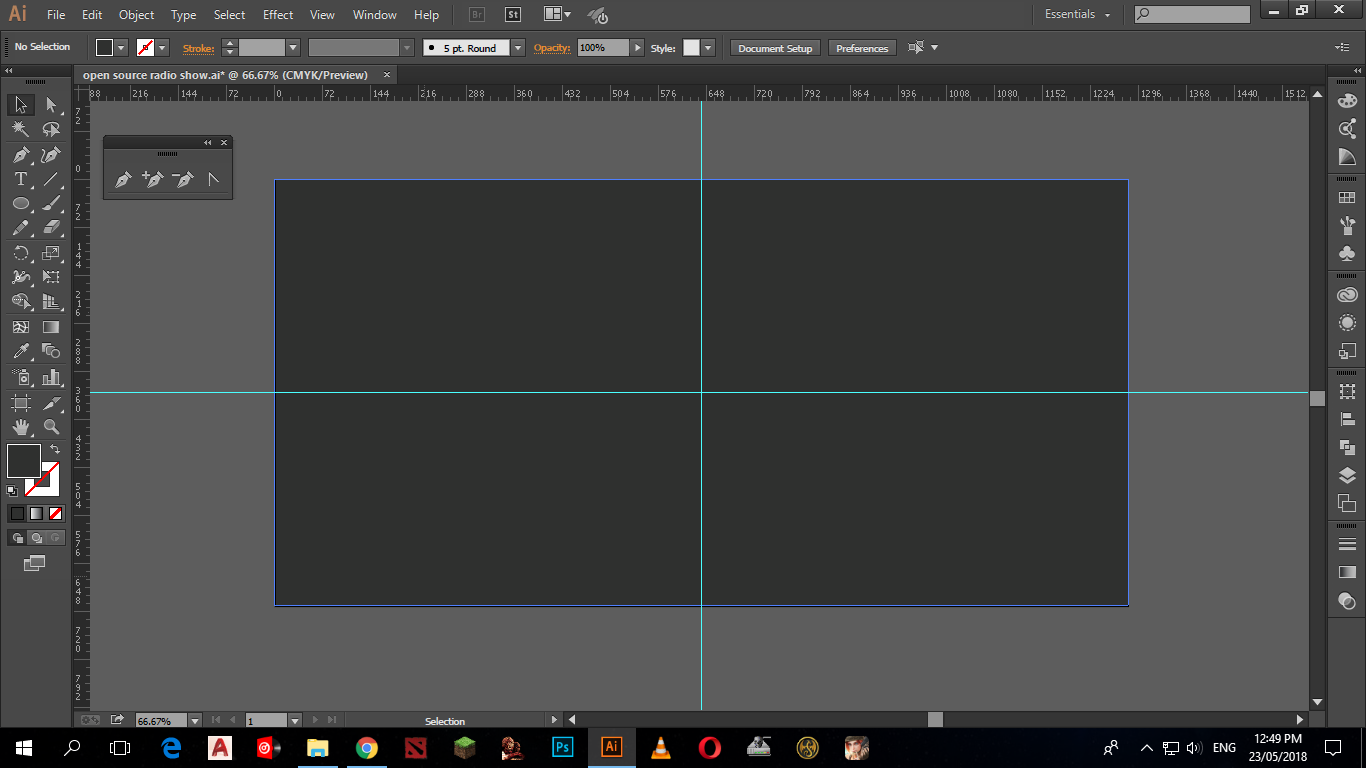Click the large Fill color swatch
Screen dimensions: 1366x768
23,461
